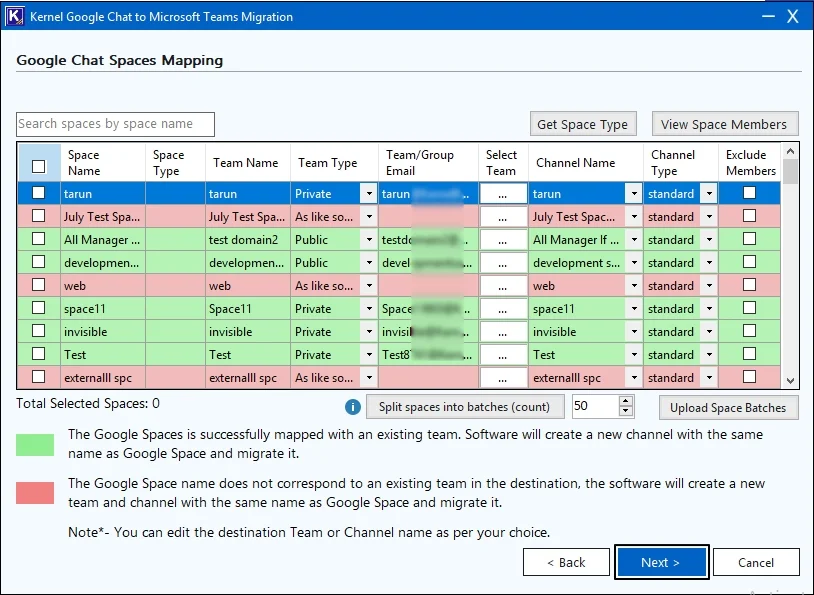Image resolution: width=814 pixels, height=595 pixels.
Task: Focus the Search spaces by space name field
Action: coord(115,124)
